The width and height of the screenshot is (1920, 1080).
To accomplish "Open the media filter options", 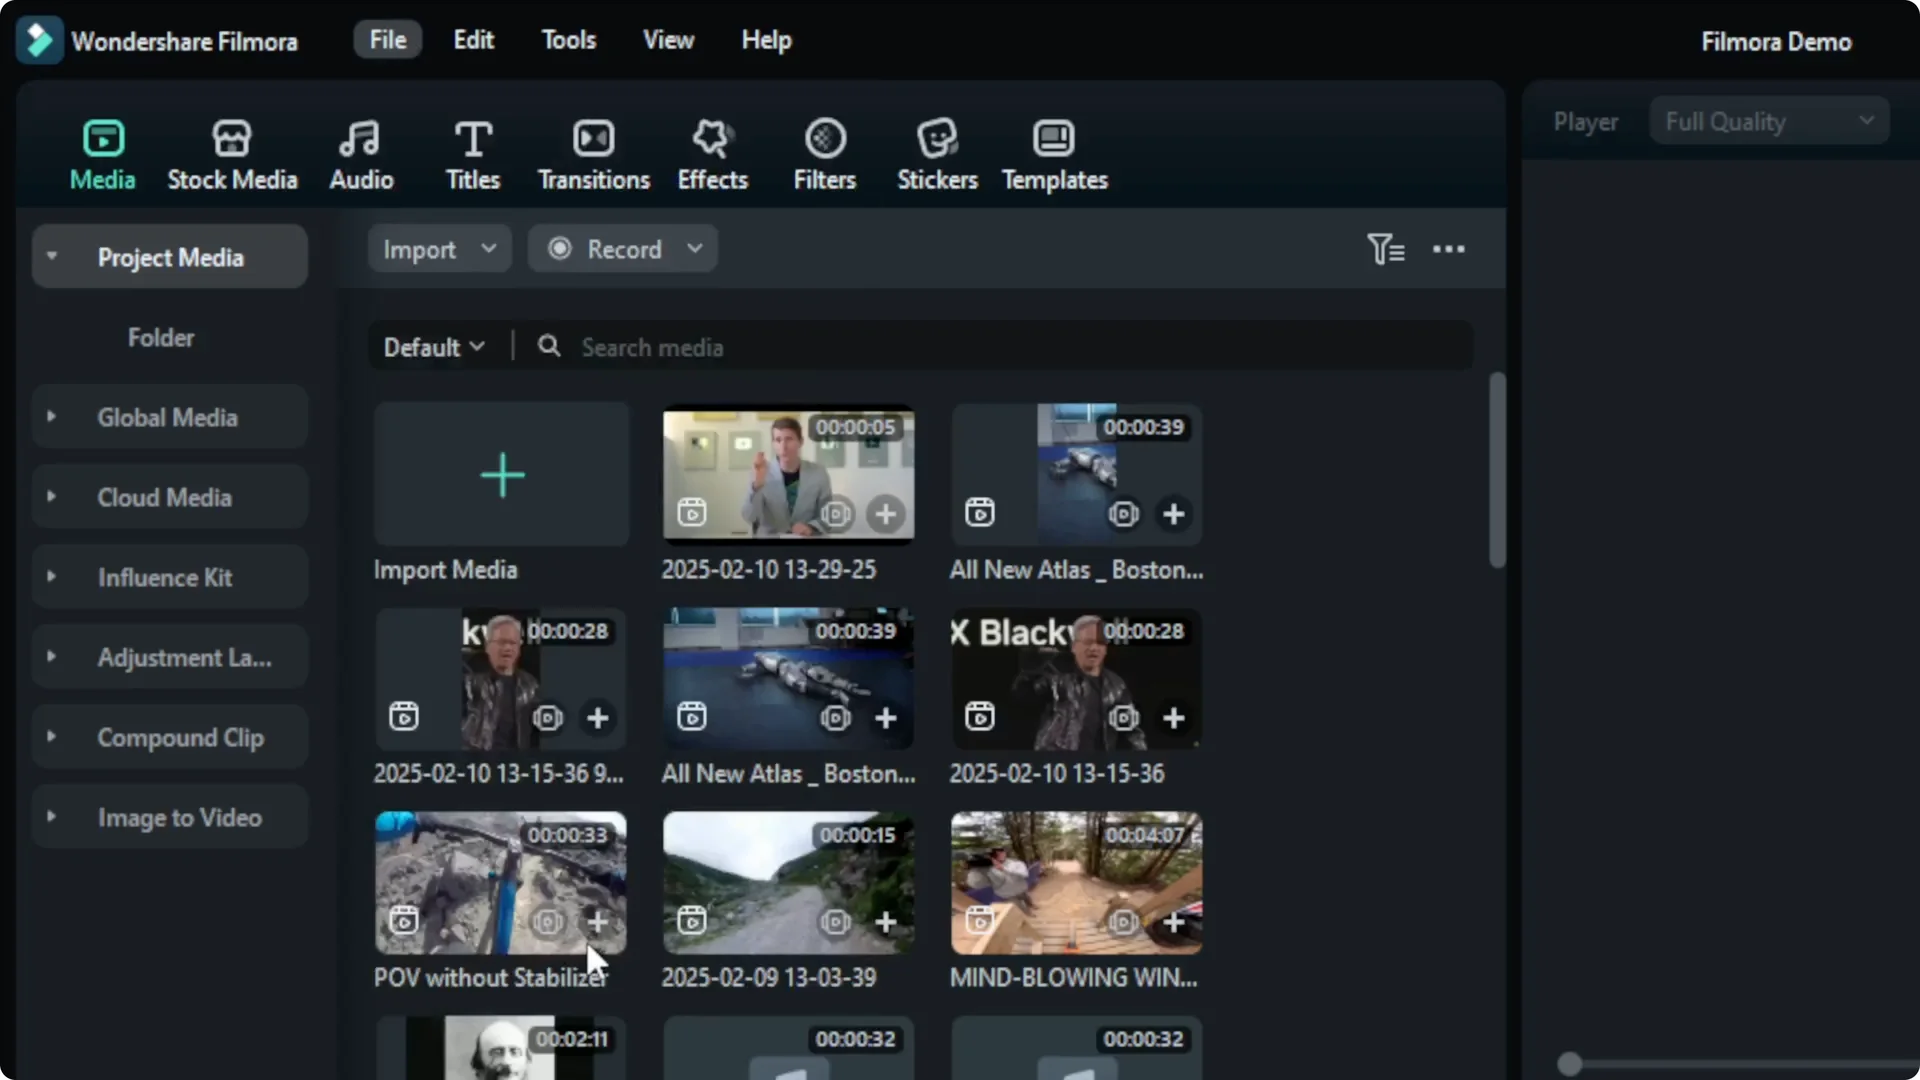I will click(1386, 249).
